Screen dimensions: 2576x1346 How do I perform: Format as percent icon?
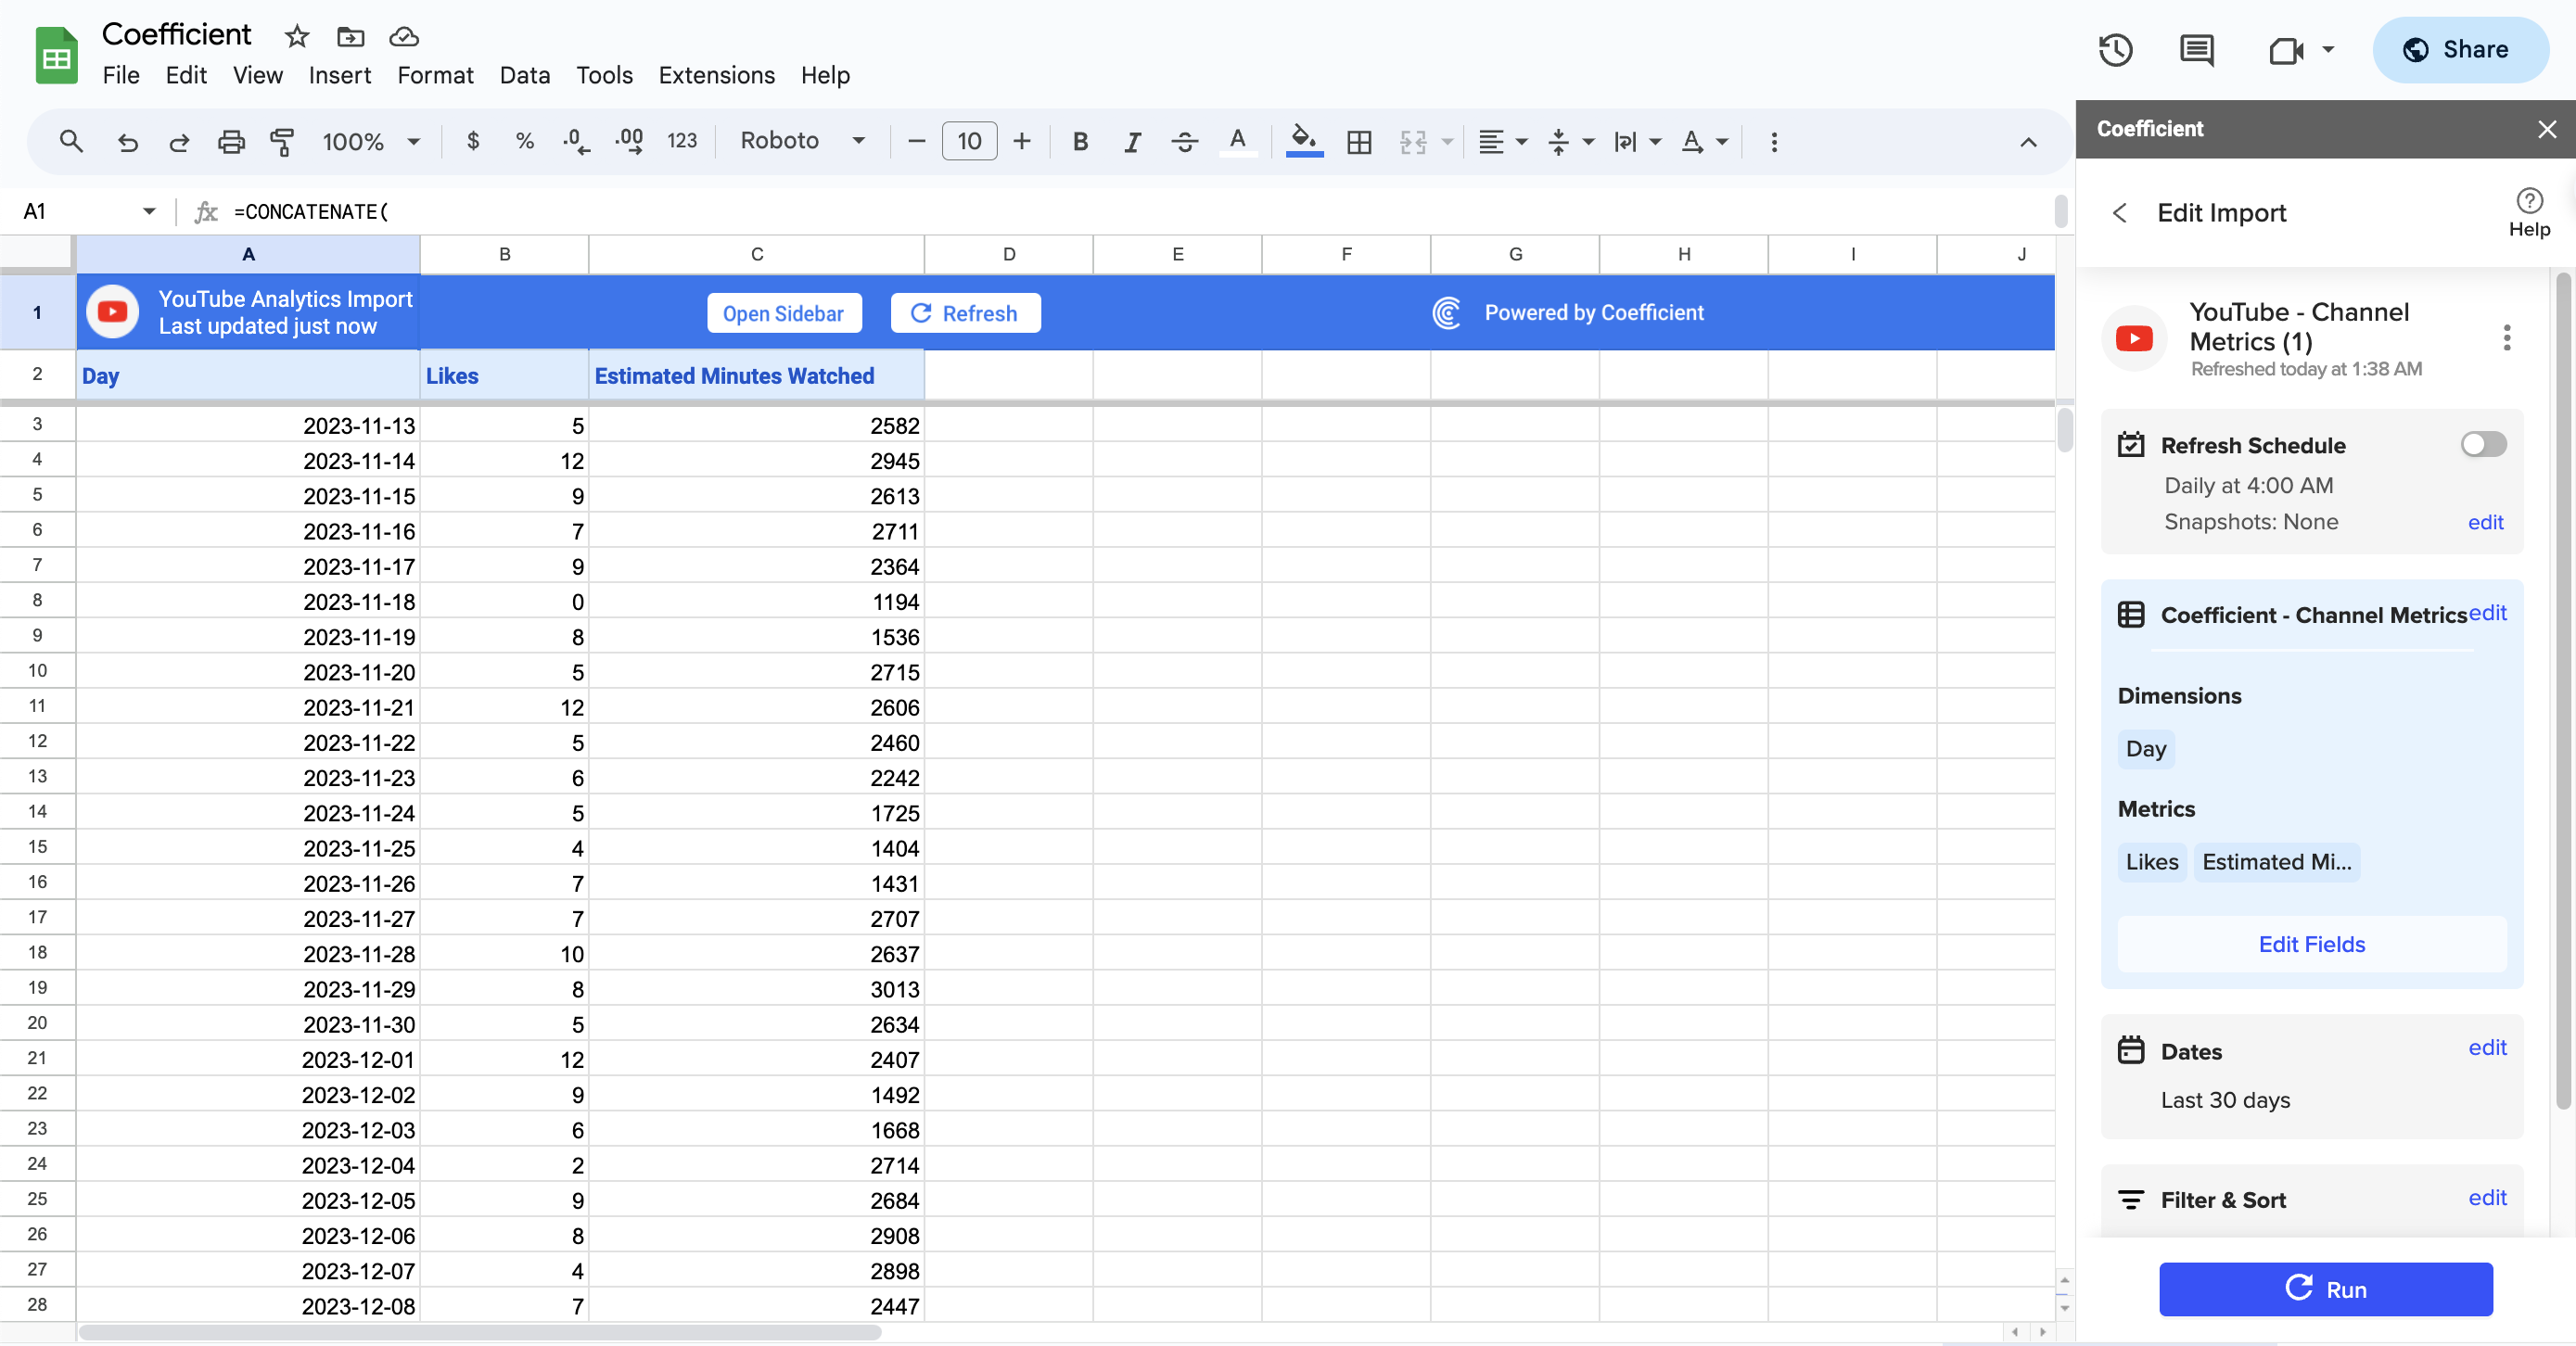pos(524,141)
